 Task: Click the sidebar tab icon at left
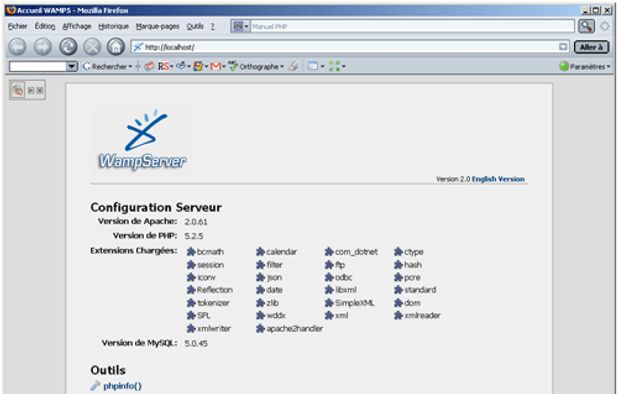click(x=17, y=90)
